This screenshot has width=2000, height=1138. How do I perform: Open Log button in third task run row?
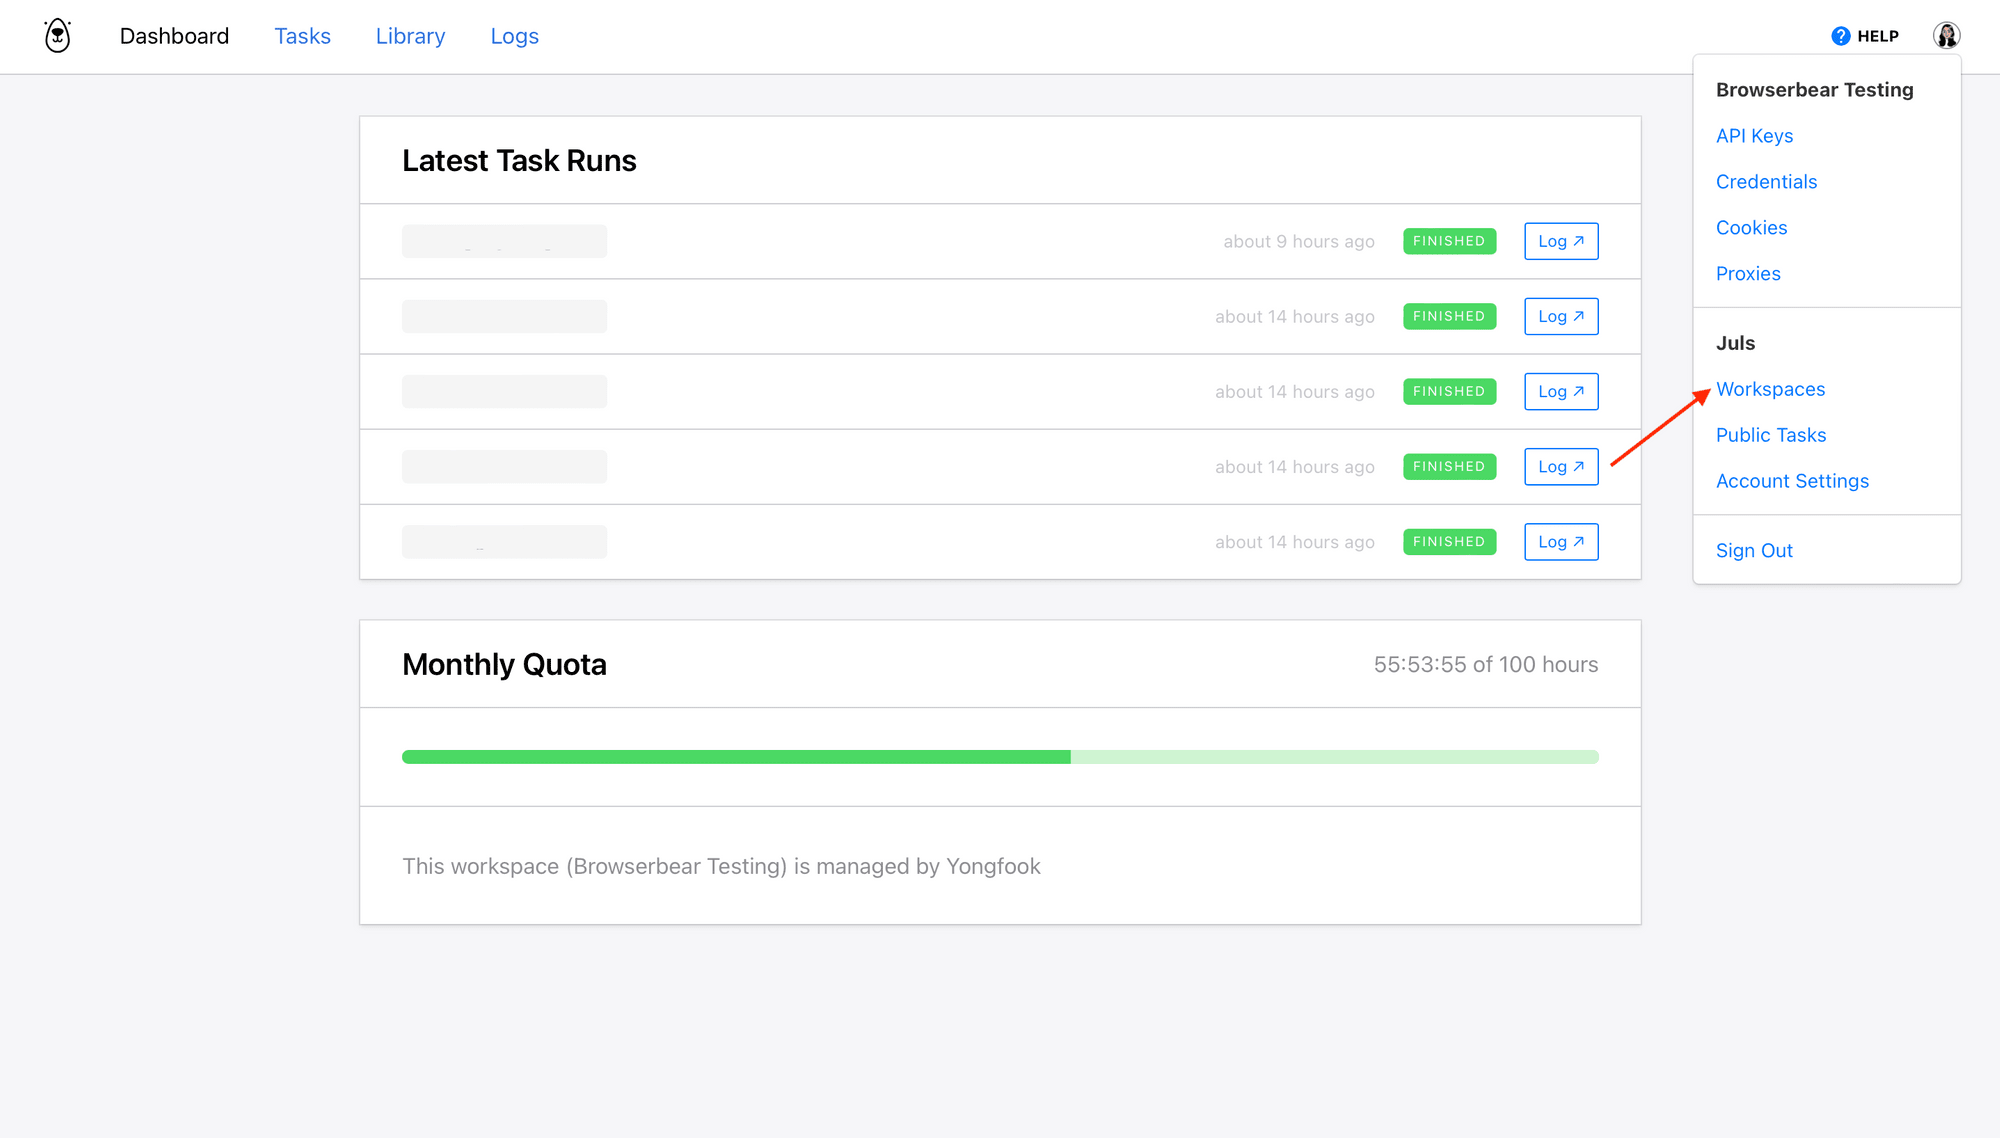[x=1561, y=391]
